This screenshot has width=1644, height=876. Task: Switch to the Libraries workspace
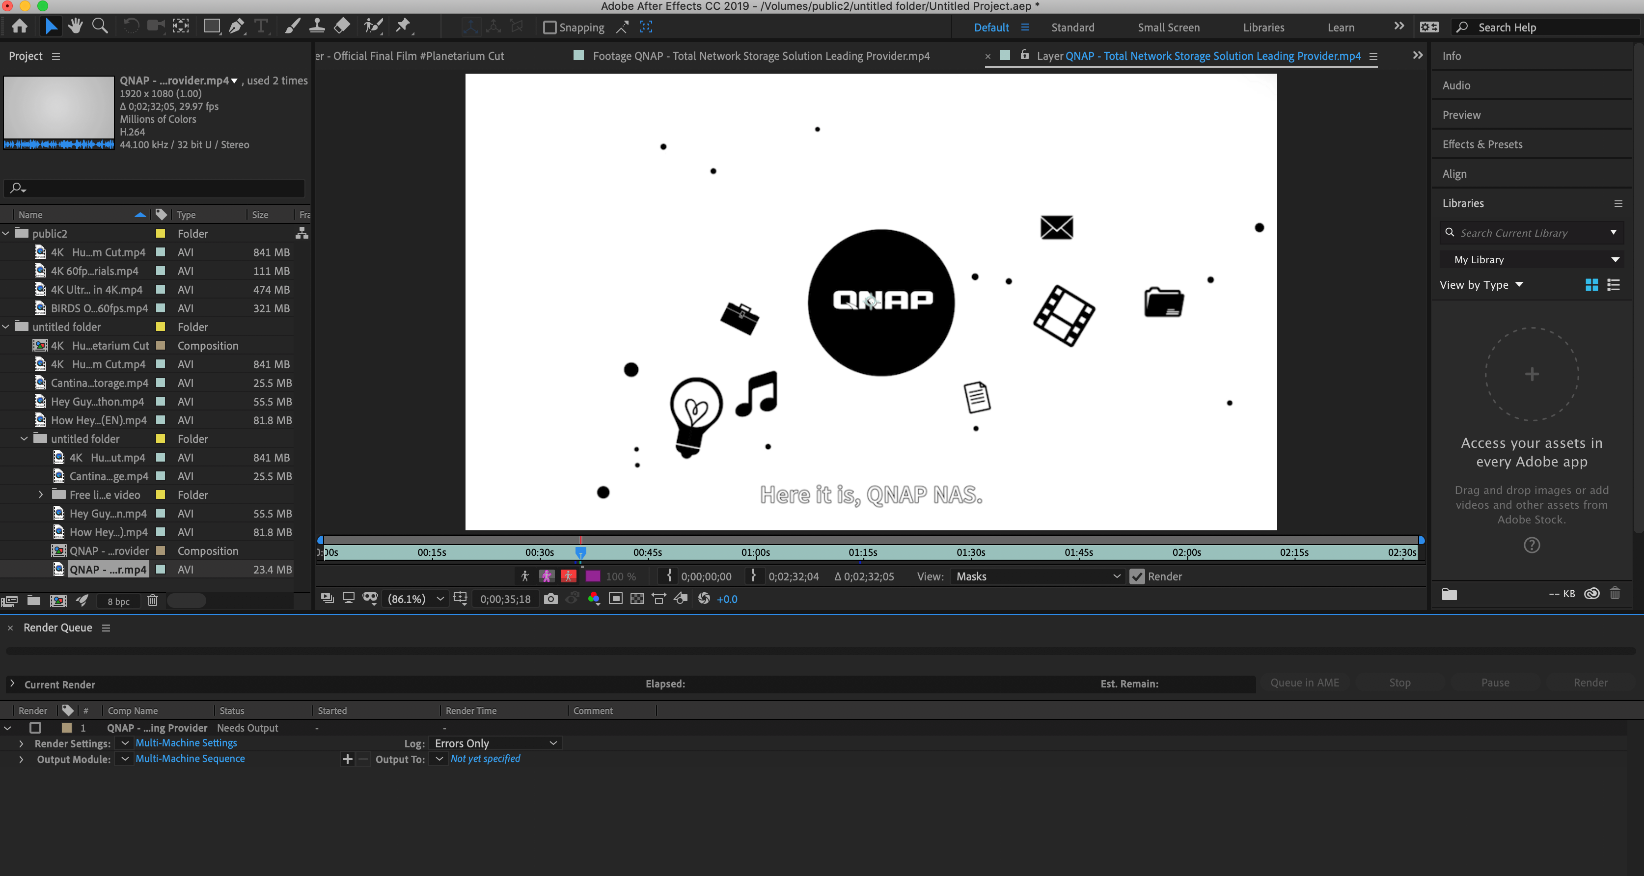click(1263, 28)
